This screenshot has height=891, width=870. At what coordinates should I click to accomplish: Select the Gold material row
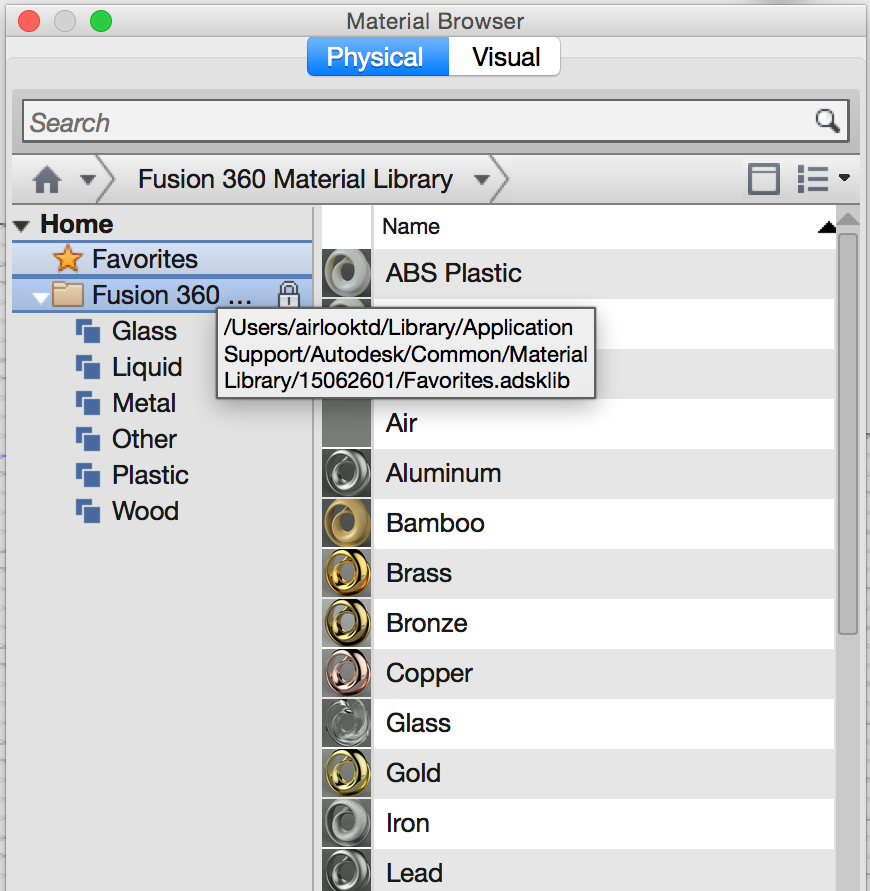click(x=578, y=773)
